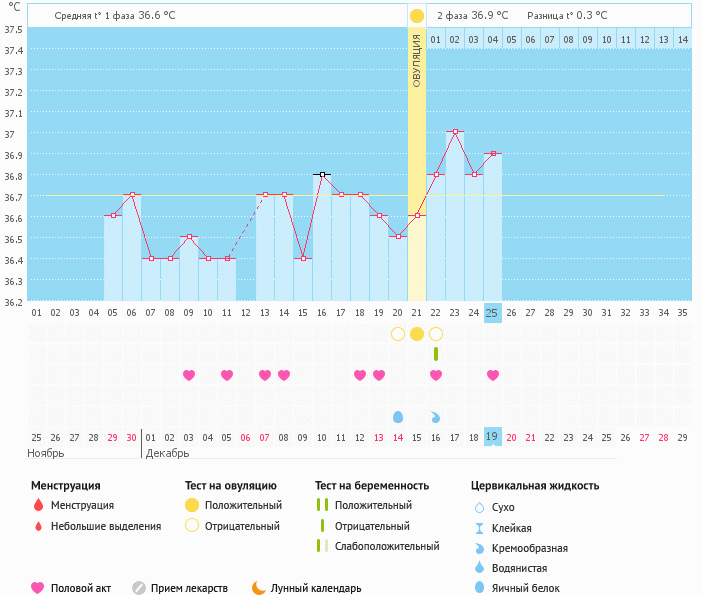Click the yellow ovulation circle above the chart
Image resolution: width=701 pixels, height=595 pixels.
[x=416, y=16]
